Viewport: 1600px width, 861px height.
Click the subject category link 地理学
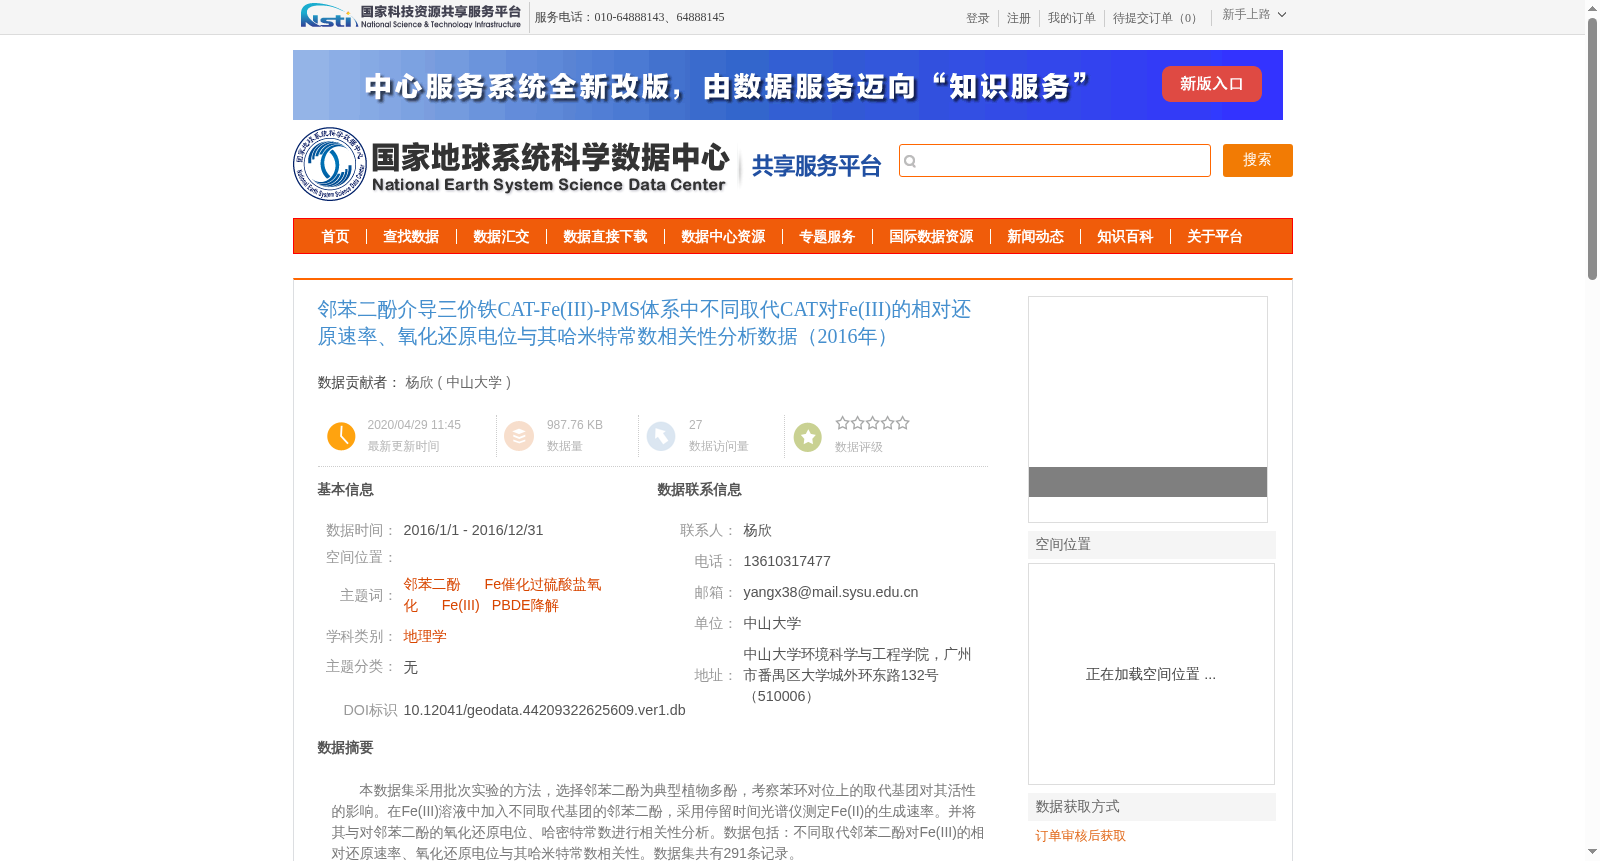click(x=425, y=636)
